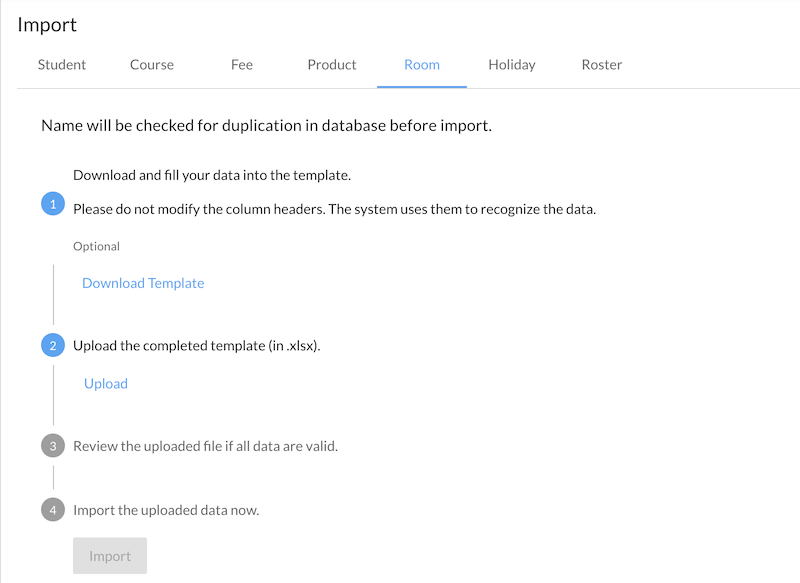Click the gray step 4 circle
Image resolution: width=800 pixels, height=583 pixels.
52,510
